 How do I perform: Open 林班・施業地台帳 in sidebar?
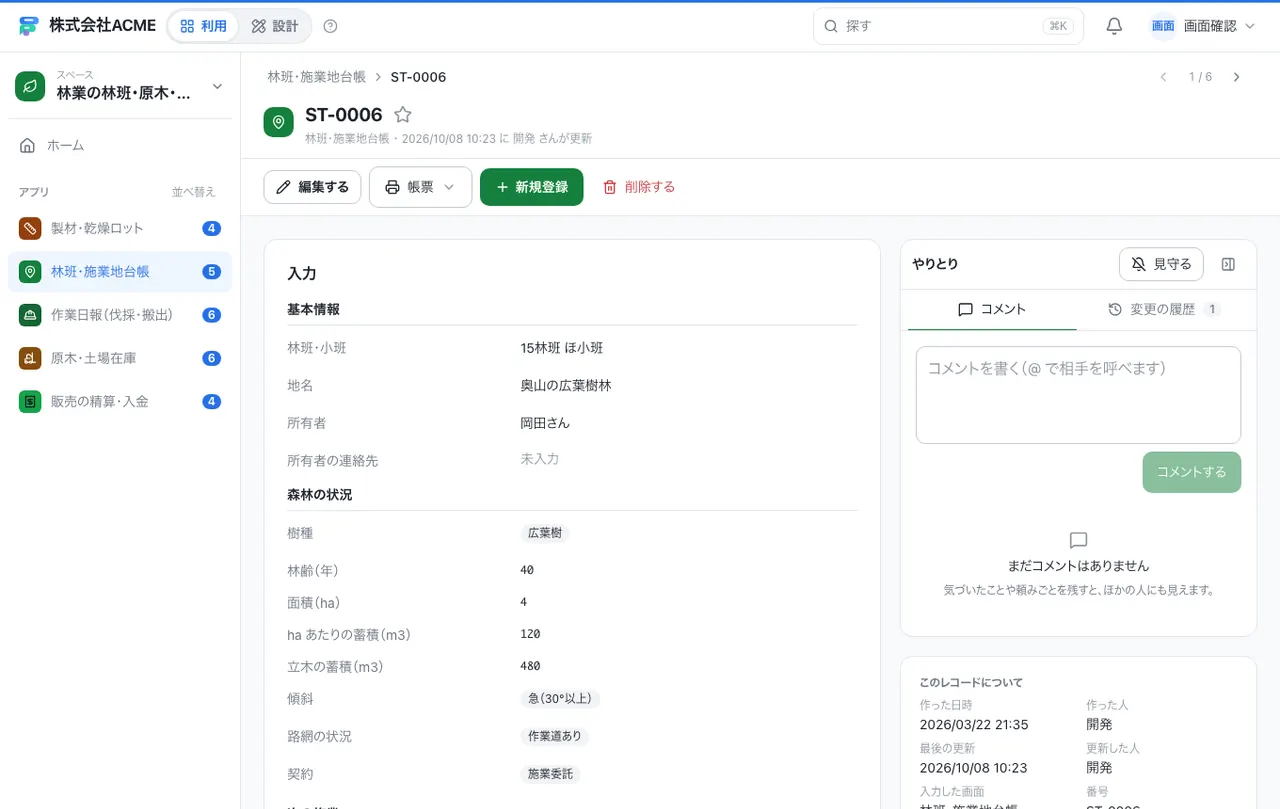point(120,272)
